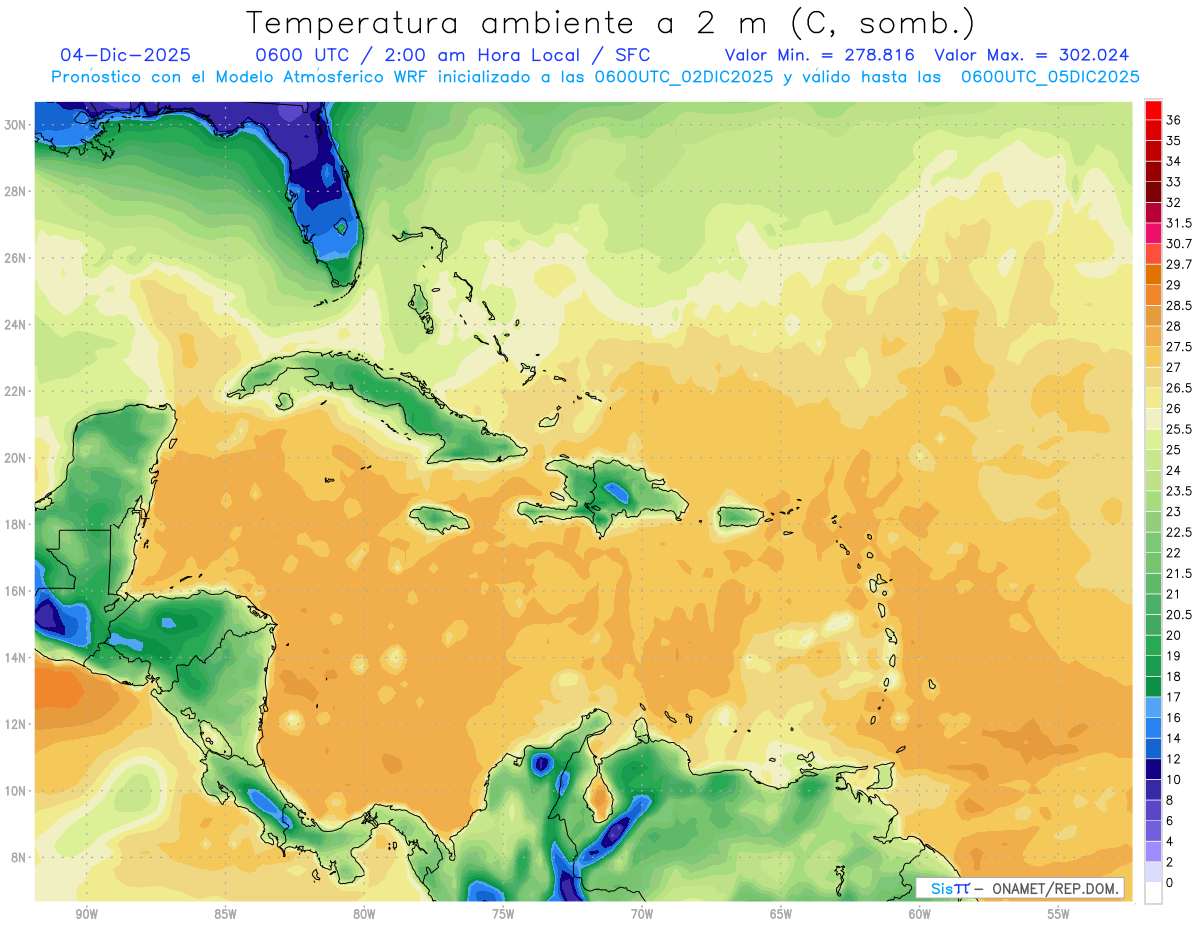Click the '28N' latitude label

(x=17, y=191)
